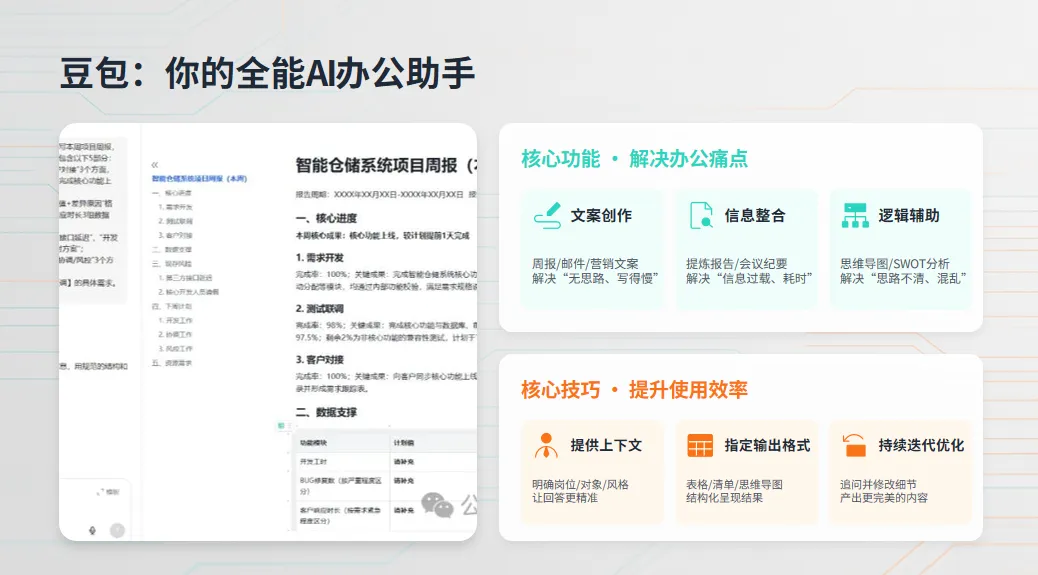
Task: Click the text 提炼报告/会议纪要
Action: pyautogui.click(x=736, y=264)
